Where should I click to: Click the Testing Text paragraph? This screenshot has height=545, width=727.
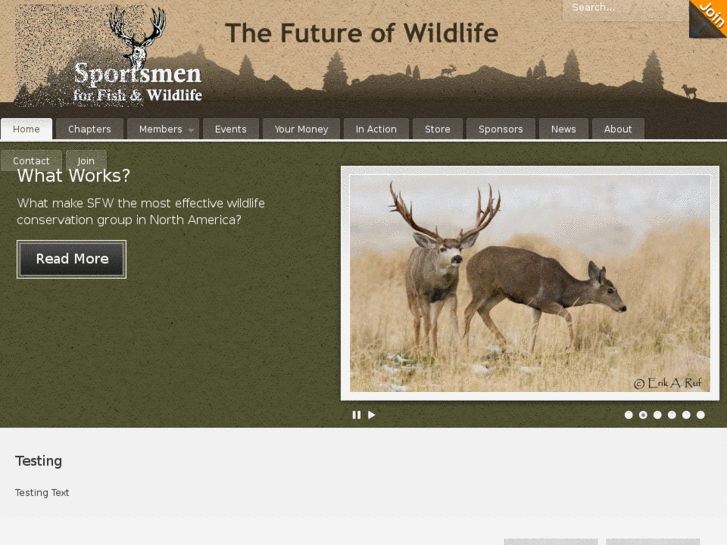[x=42, y=493]
